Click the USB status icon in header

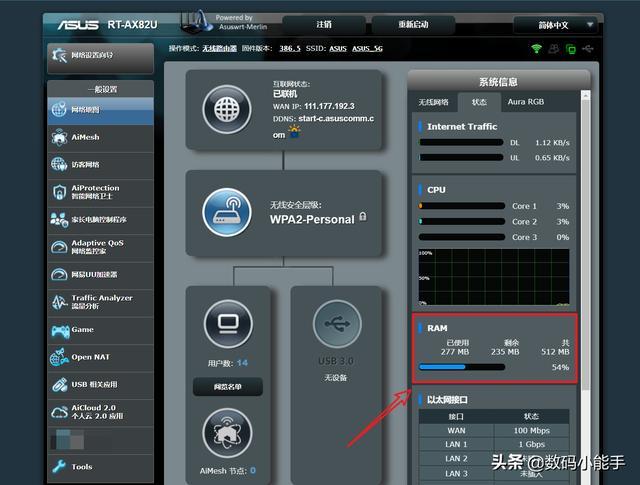click(588, 49)
